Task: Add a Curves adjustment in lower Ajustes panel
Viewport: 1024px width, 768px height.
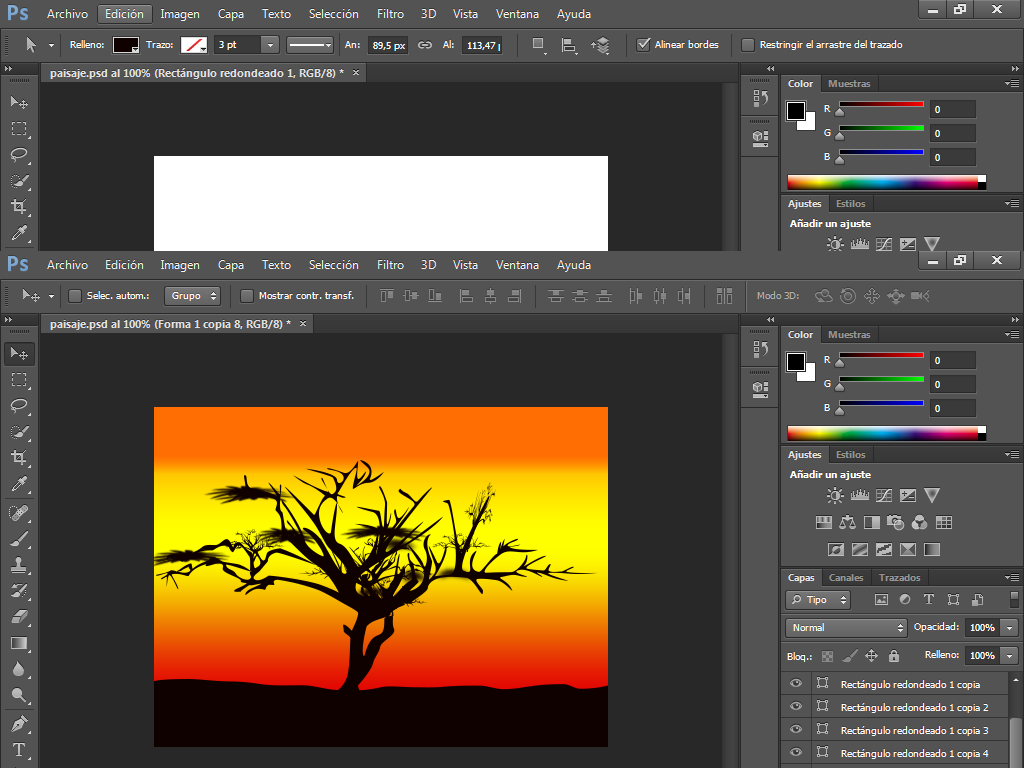Action: pyautogui.click(x=884, y=496)
